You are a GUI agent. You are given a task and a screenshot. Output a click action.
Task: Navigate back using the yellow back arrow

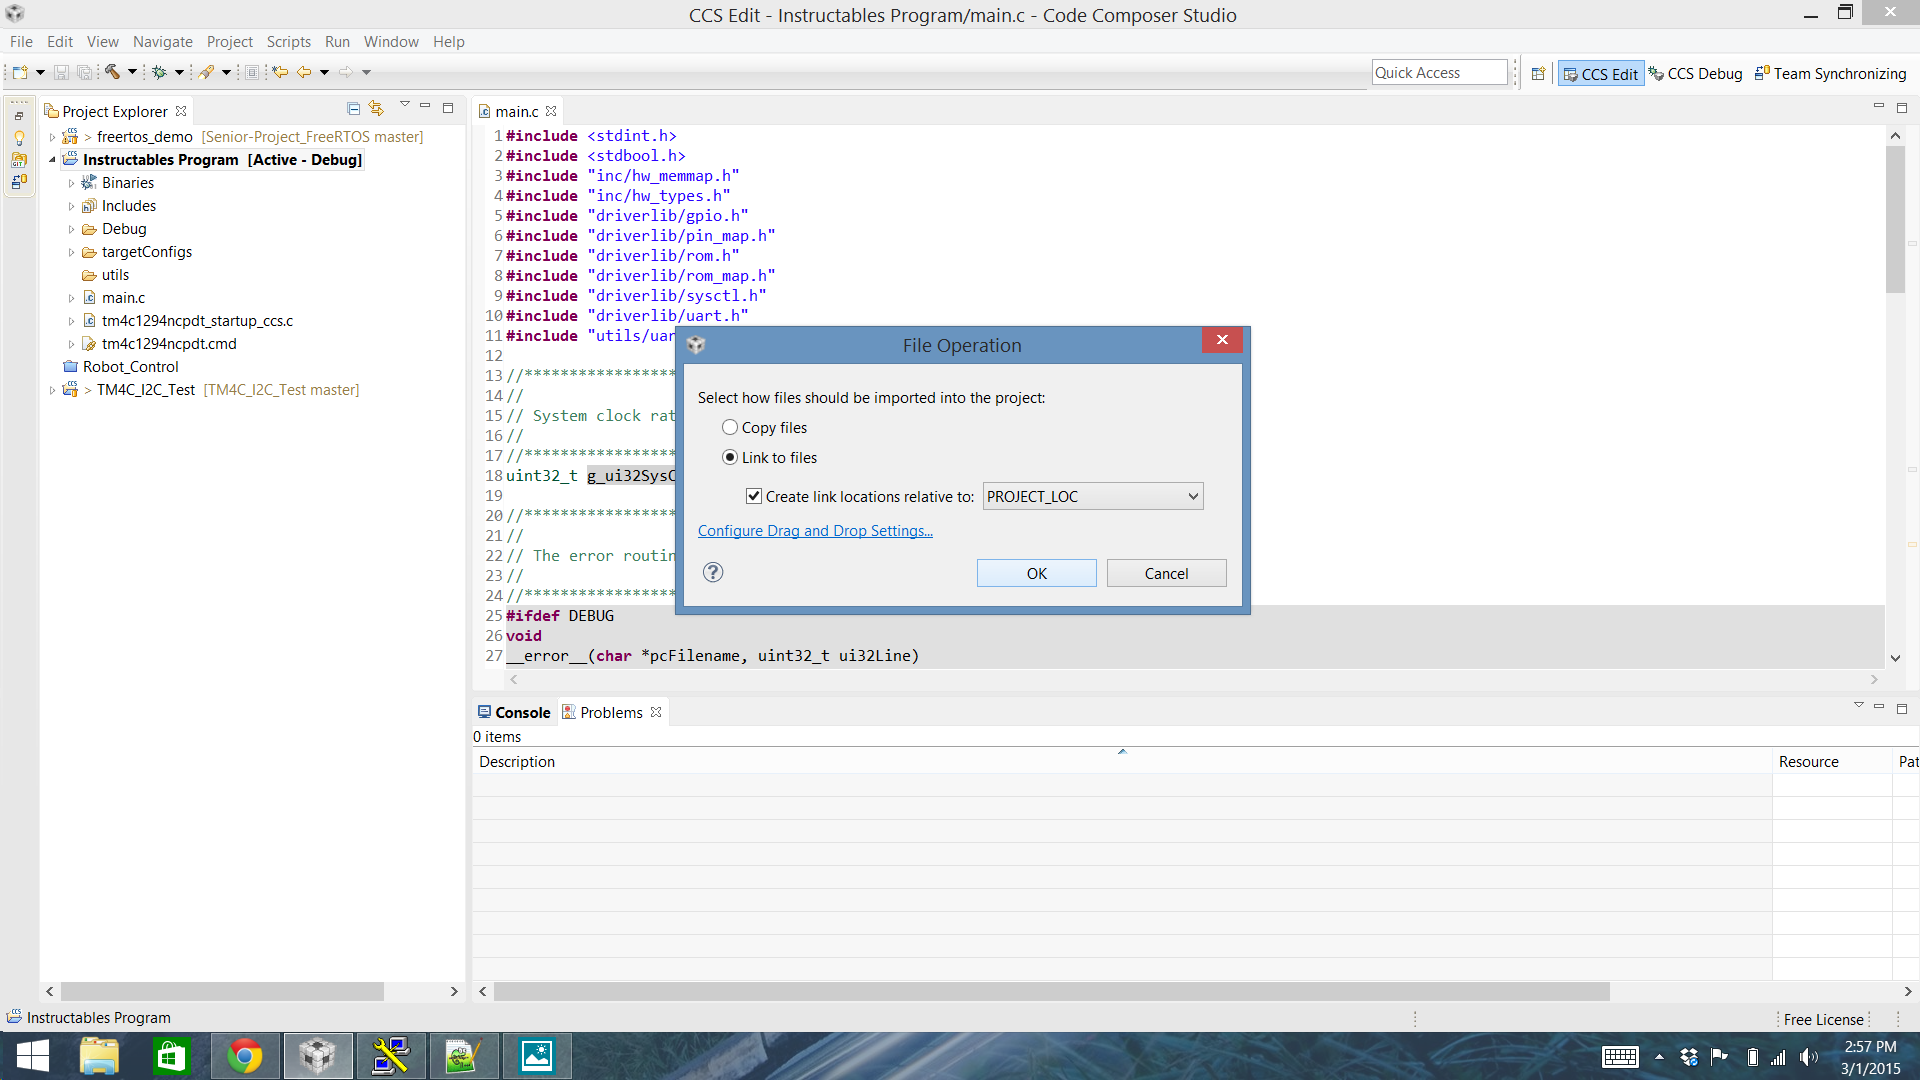(303, 72)
